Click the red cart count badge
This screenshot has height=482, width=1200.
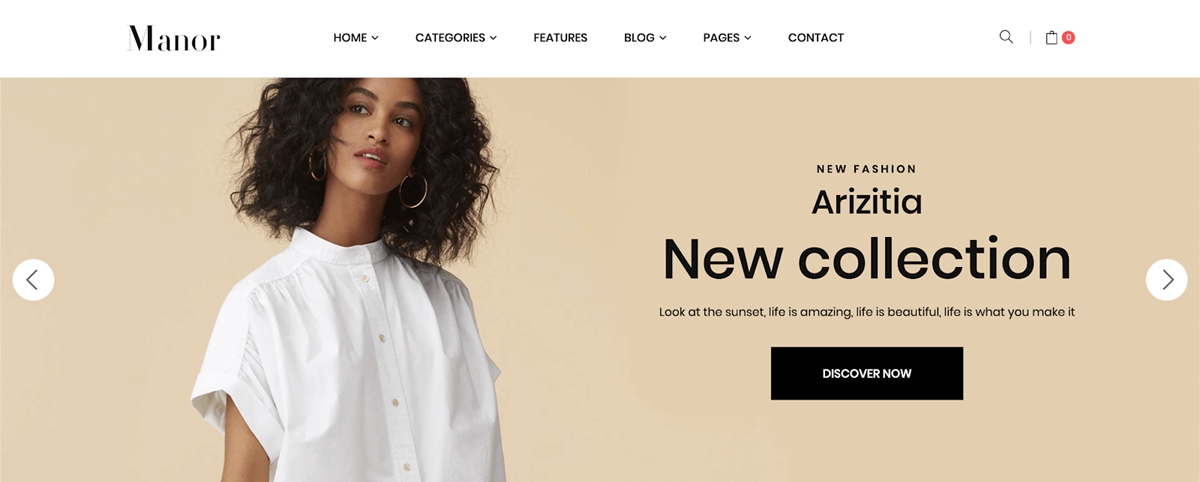[x=1068, y=37]
